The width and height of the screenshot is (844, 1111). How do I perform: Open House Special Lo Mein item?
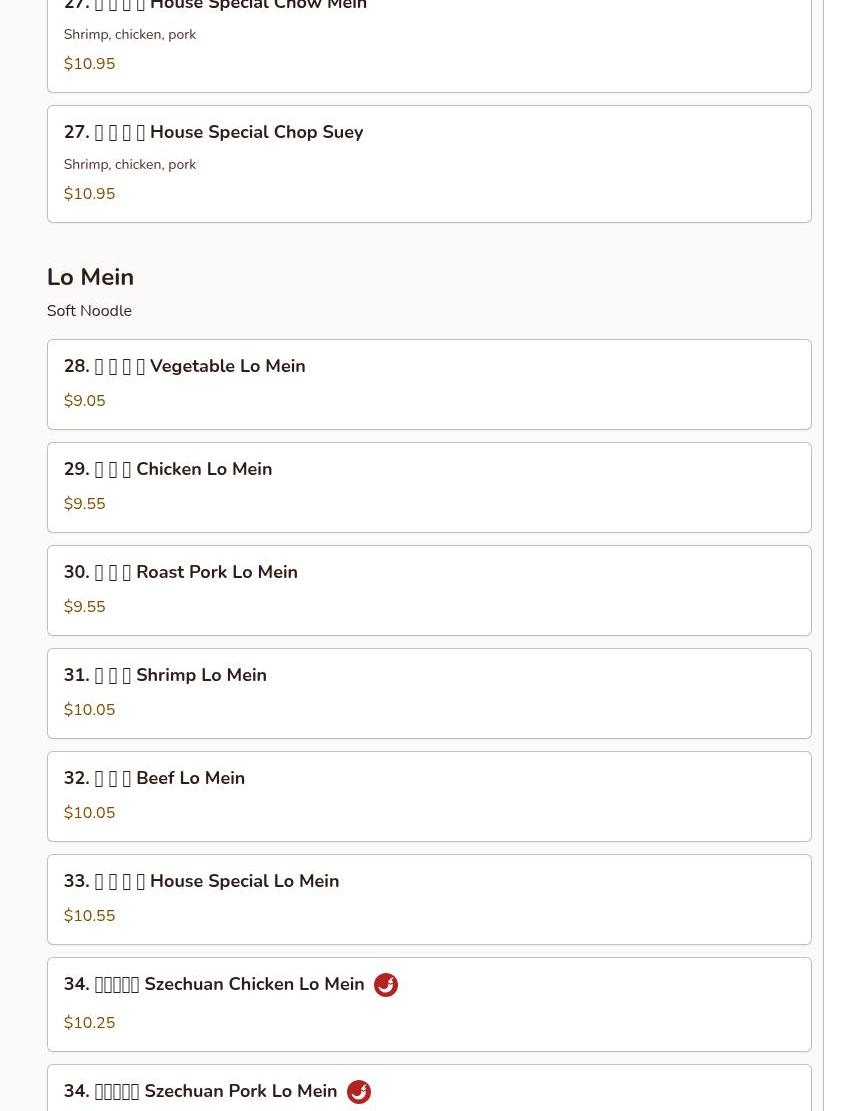coord(429,900)
